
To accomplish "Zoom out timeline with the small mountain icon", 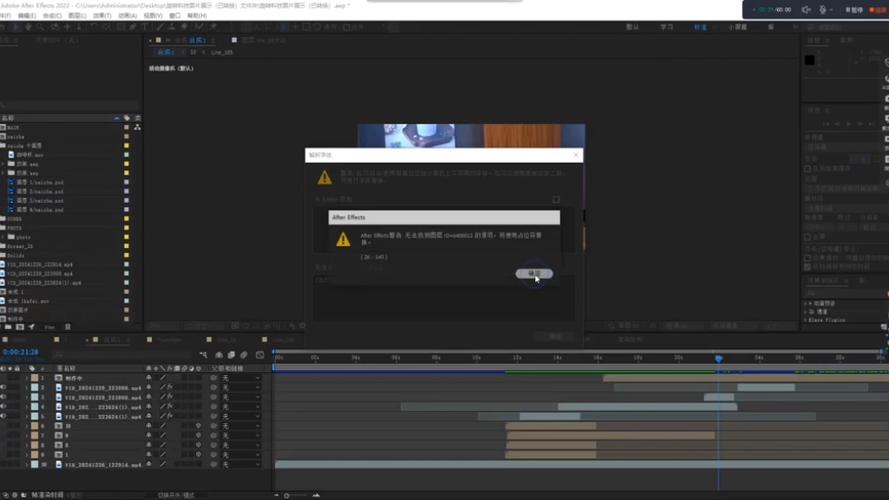I will 277,495.
